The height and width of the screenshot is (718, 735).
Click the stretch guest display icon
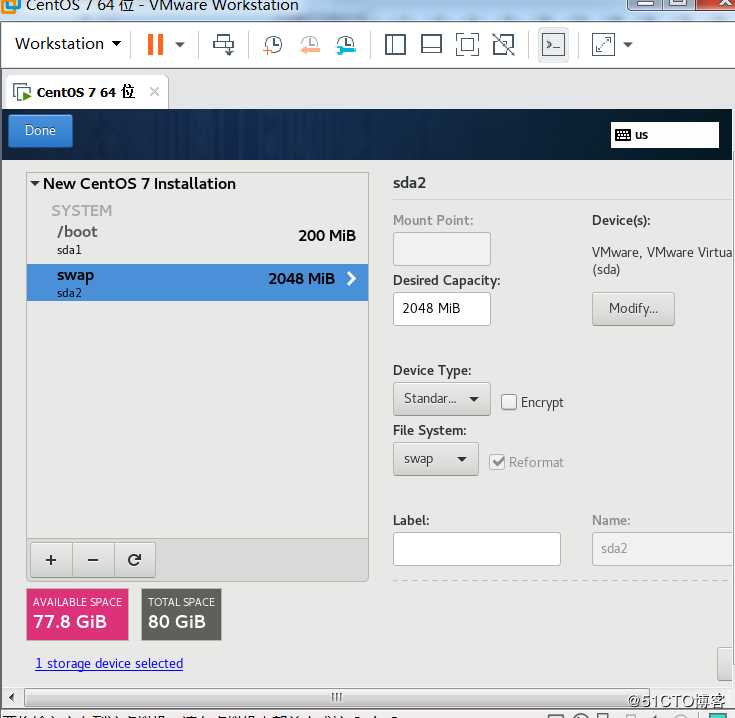click(603, 45)
